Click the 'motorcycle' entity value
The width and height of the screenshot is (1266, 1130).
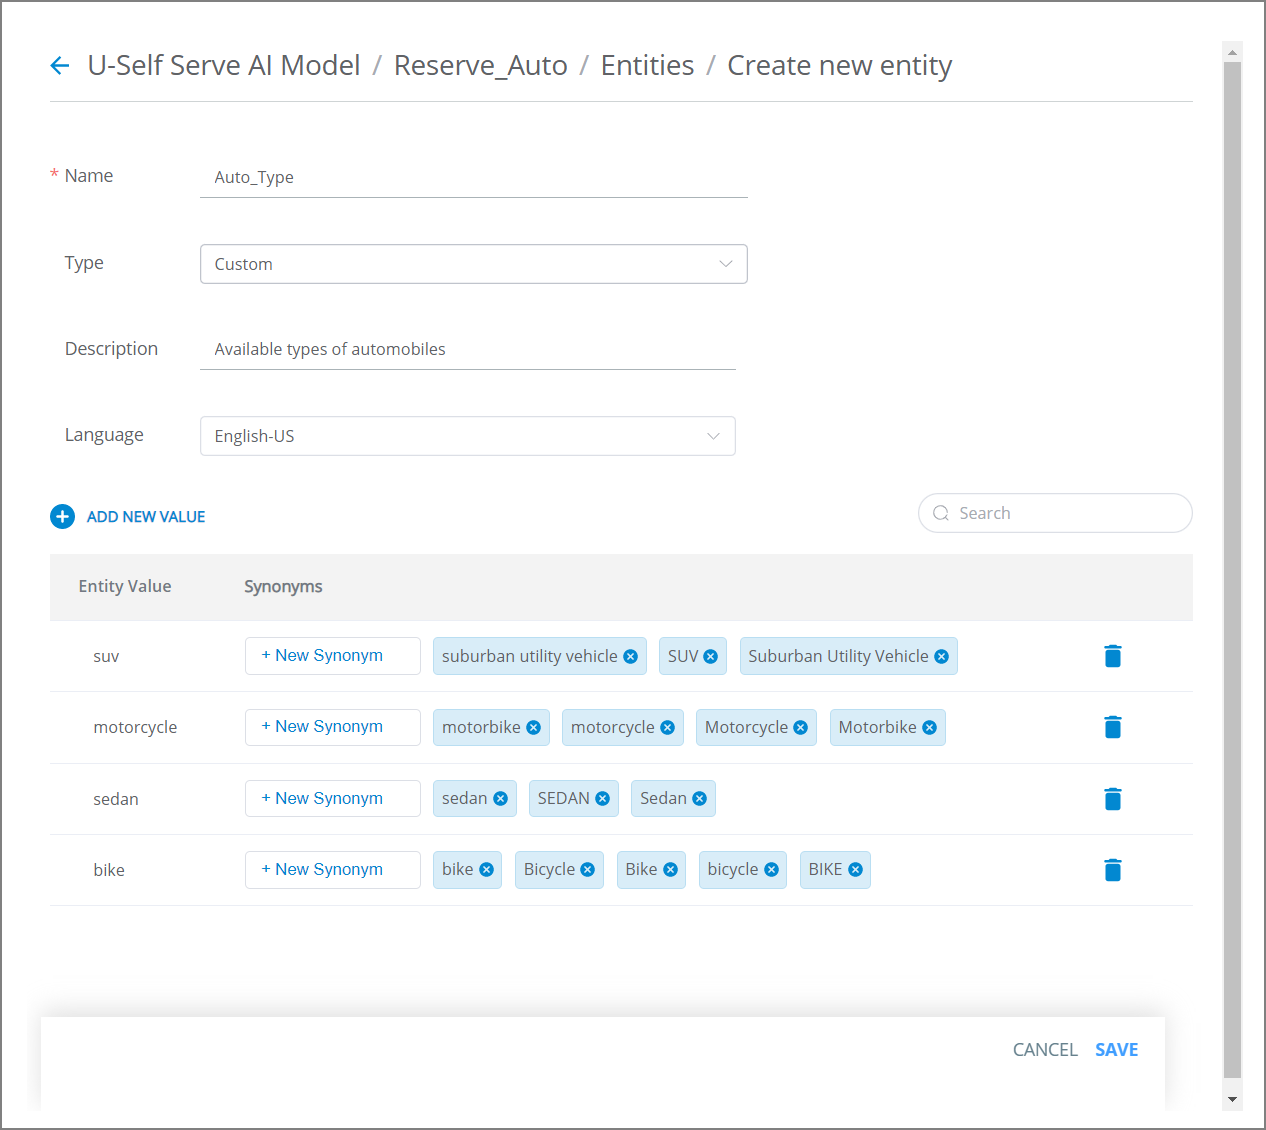(x=135, y=728)
